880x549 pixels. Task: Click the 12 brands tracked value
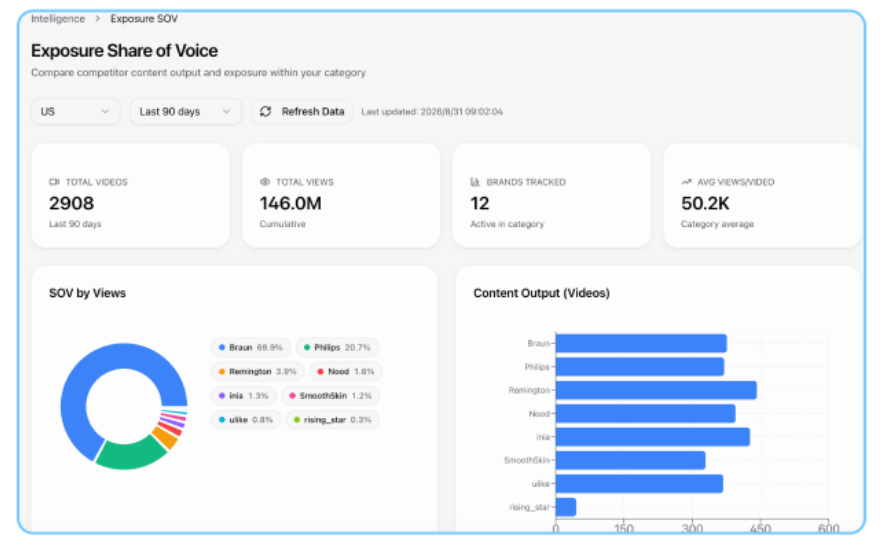[x=480, y=203]
